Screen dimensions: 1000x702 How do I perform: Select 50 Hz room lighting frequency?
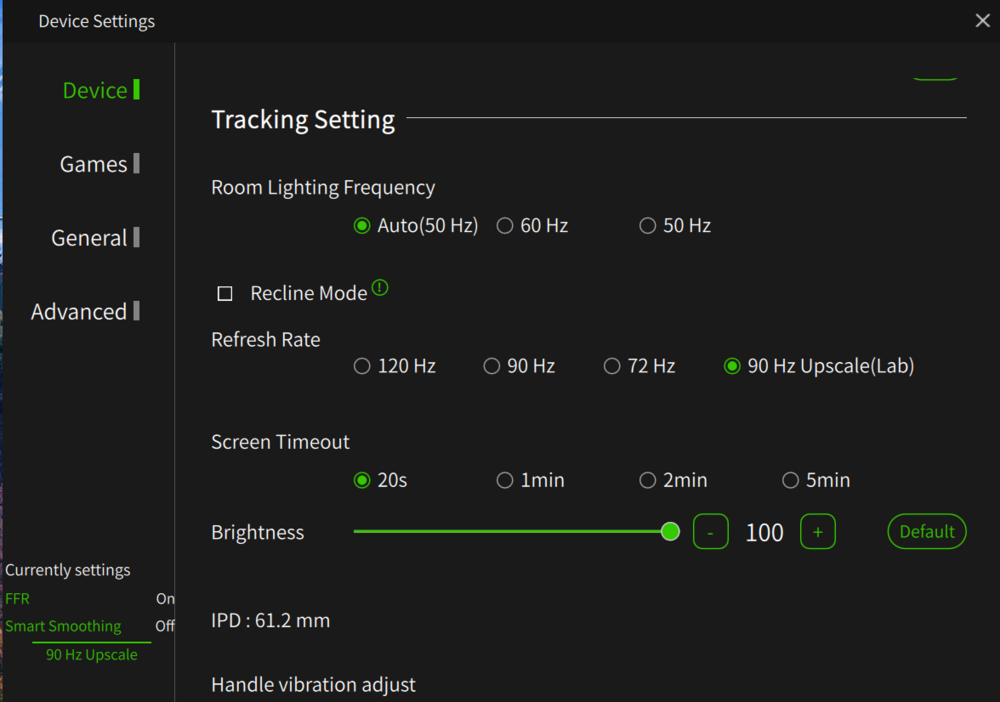pos(648,226)
